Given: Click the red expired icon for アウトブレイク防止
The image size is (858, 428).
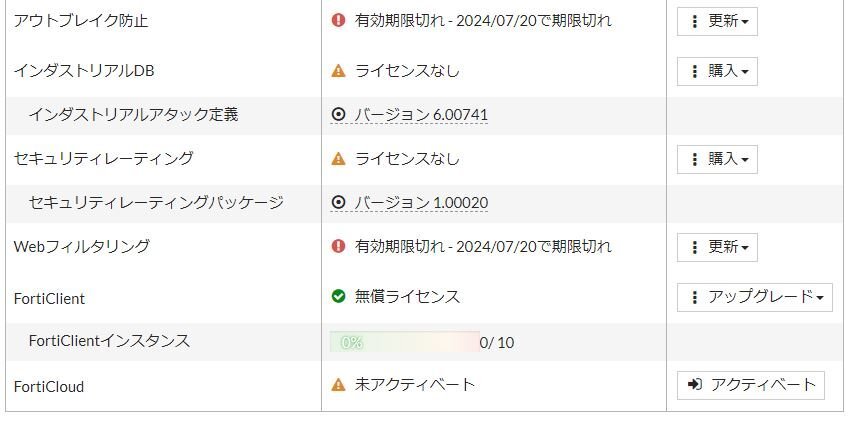Looking at the screenshot, I should 339,20.
